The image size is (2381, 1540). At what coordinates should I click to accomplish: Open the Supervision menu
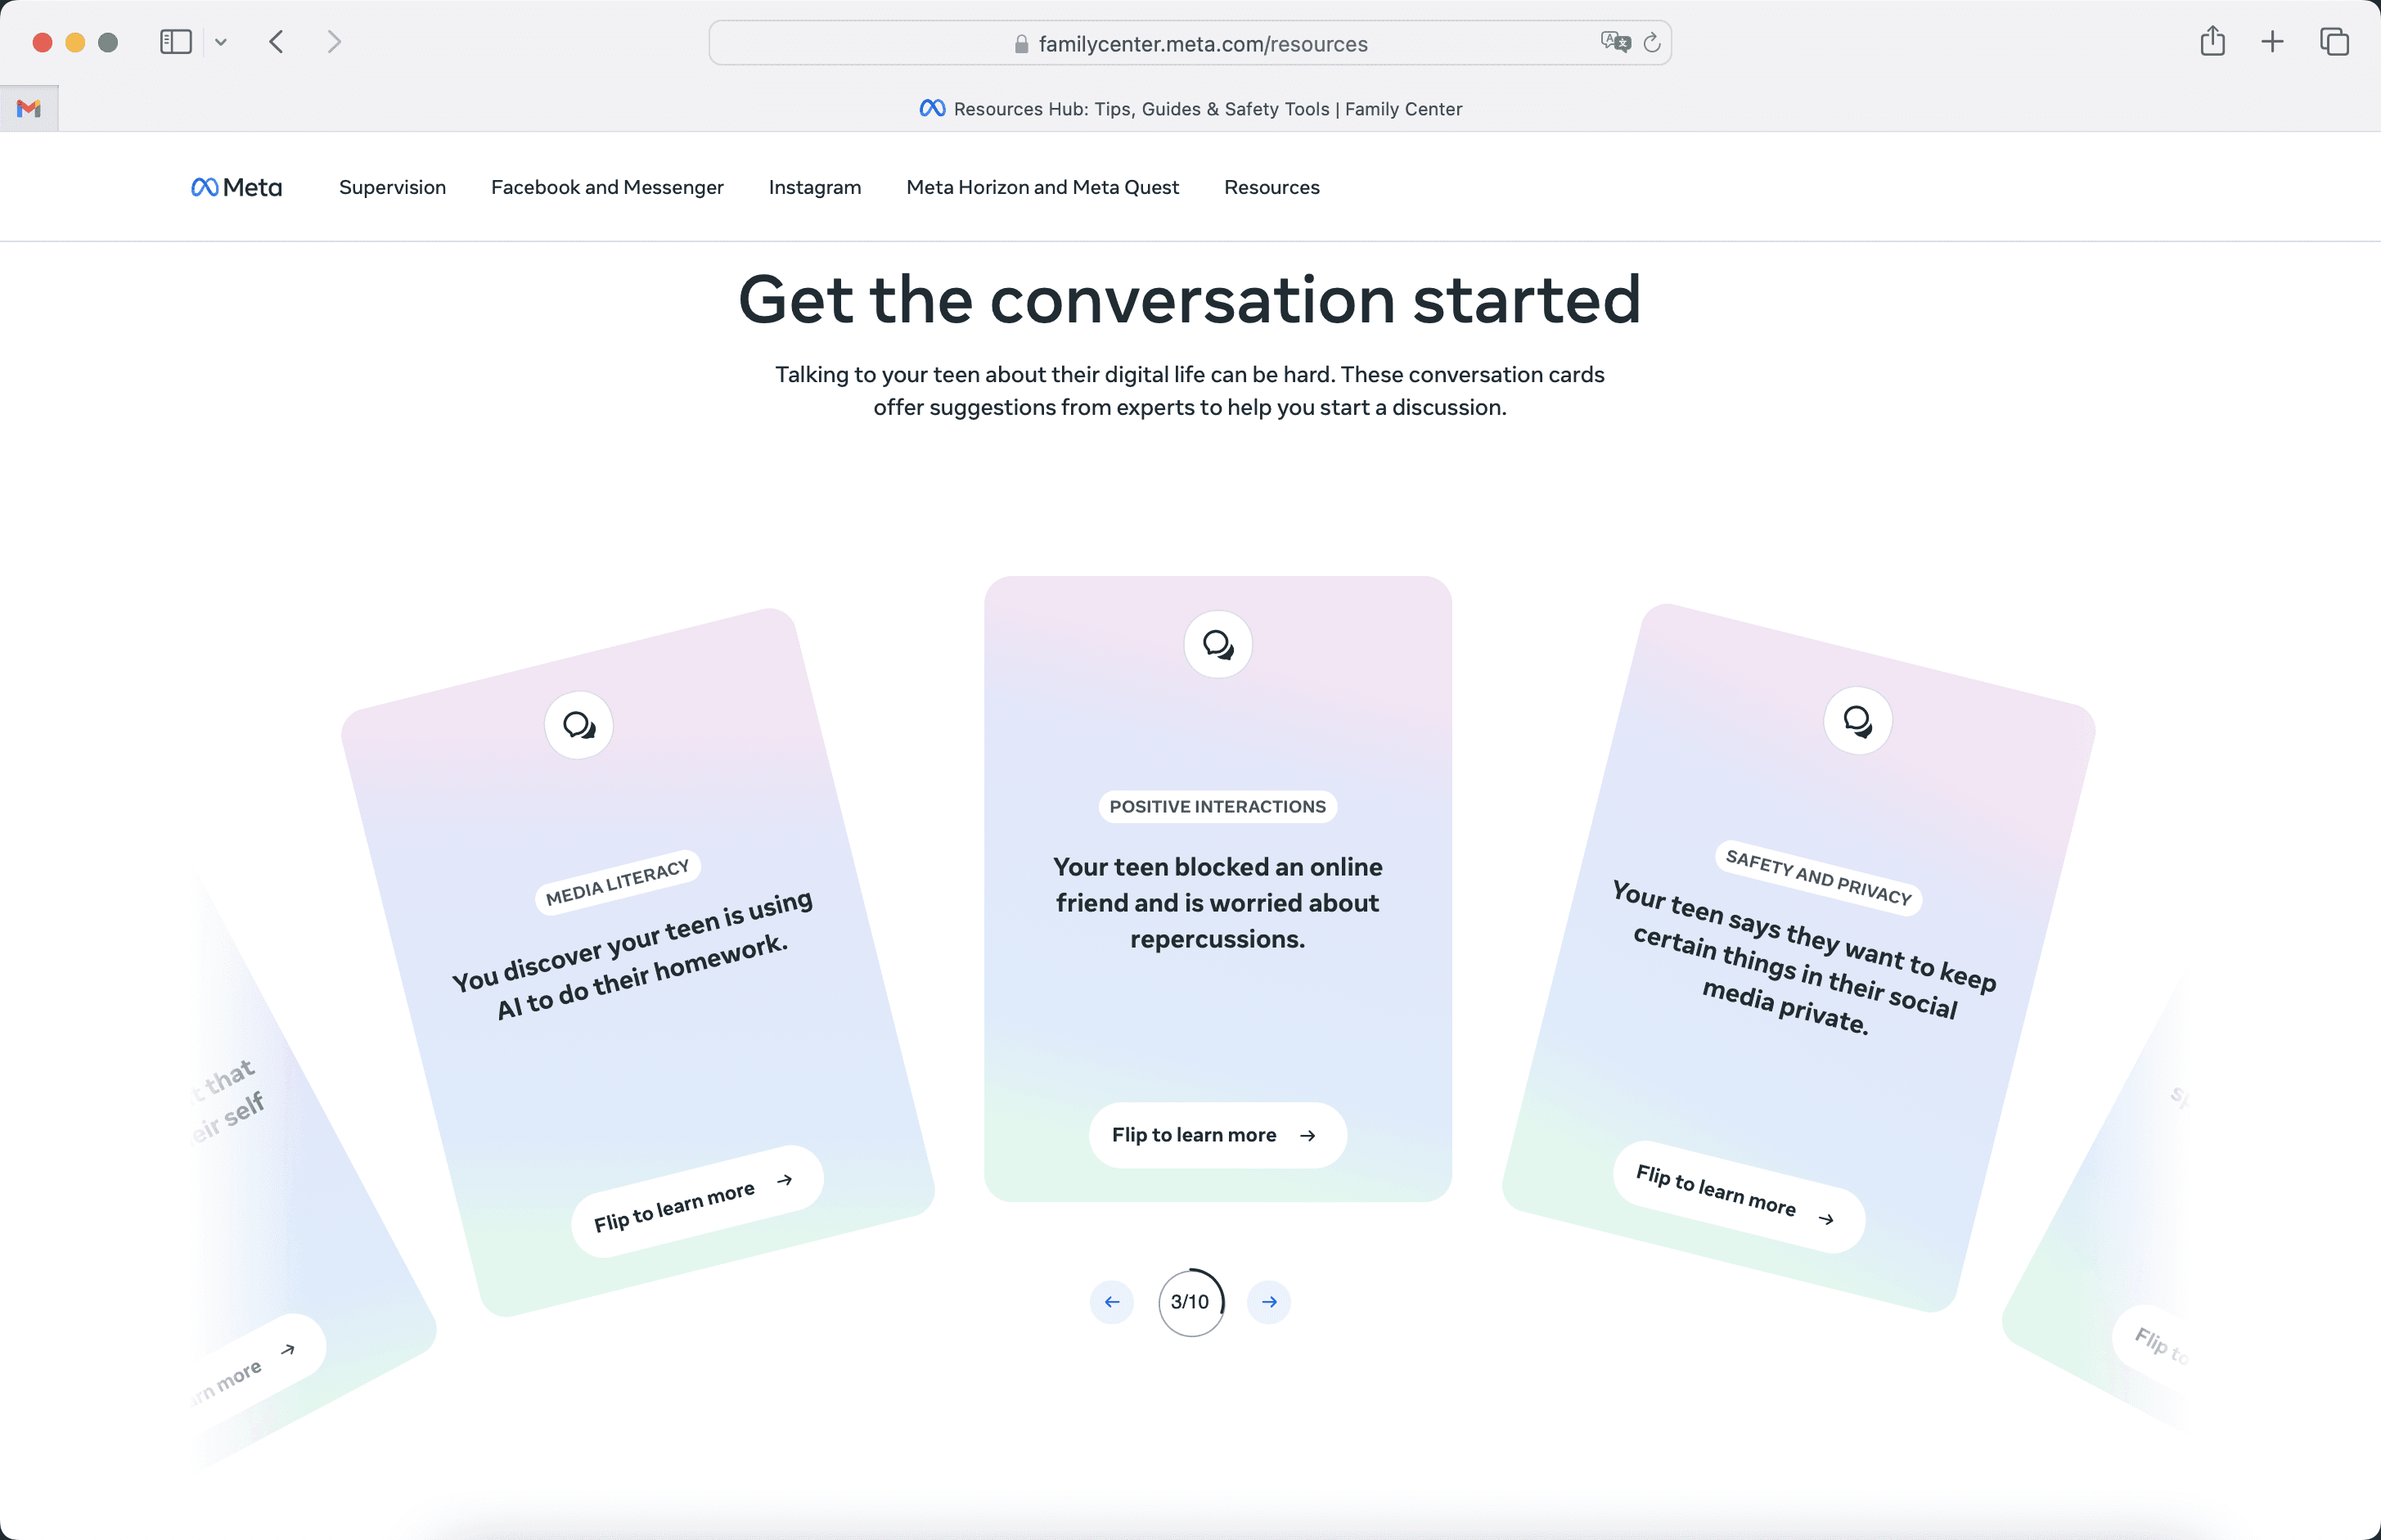tap(392, 187)
